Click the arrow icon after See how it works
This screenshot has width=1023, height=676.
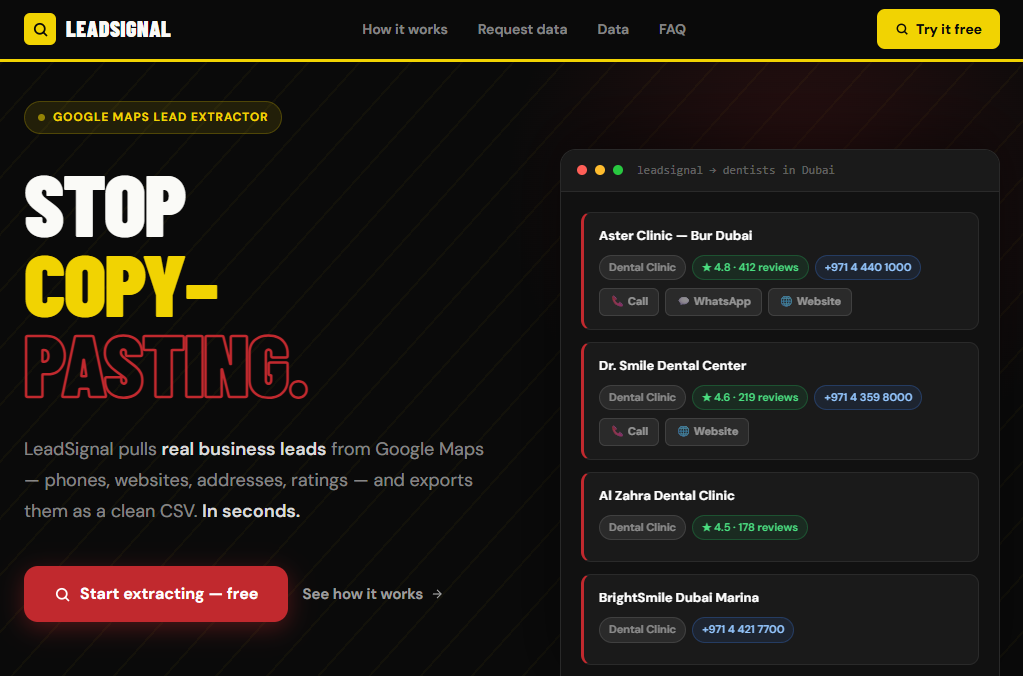(437, 594)
